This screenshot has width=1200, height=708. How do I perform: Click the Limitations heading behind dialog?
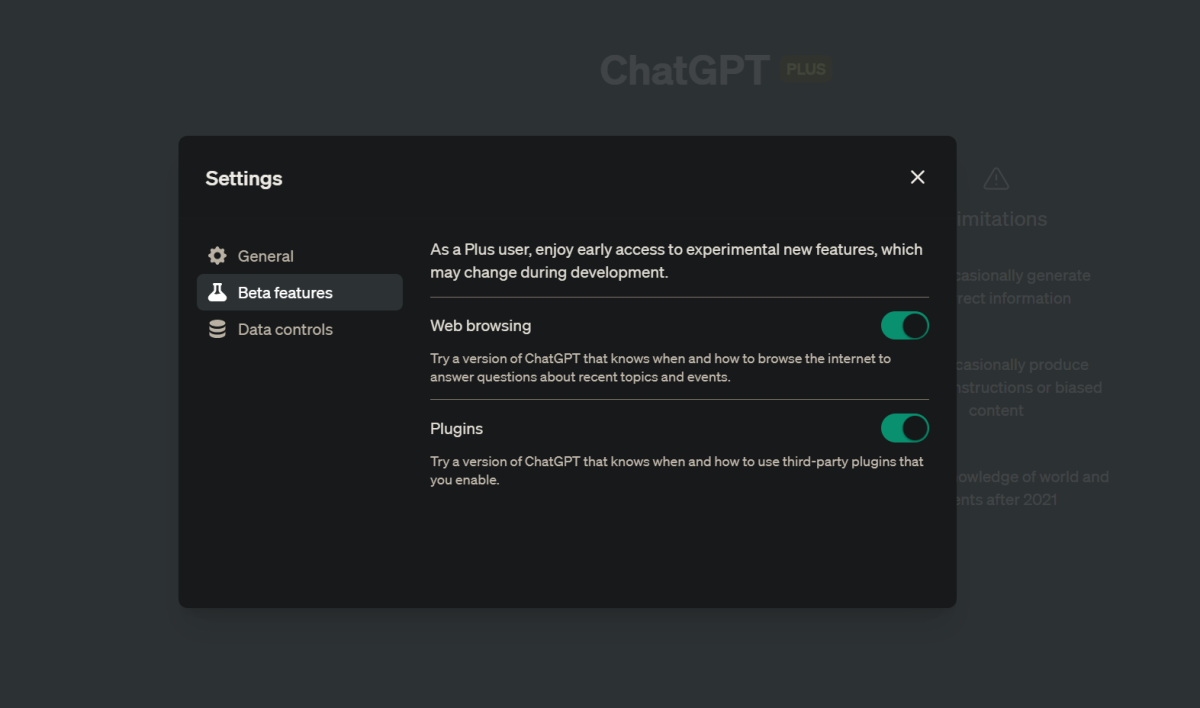click(1002, 219)
